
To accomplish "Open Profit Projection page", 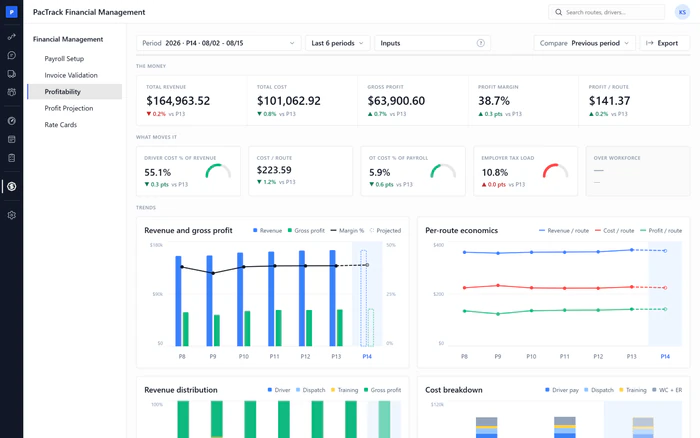I will (69, 108).
